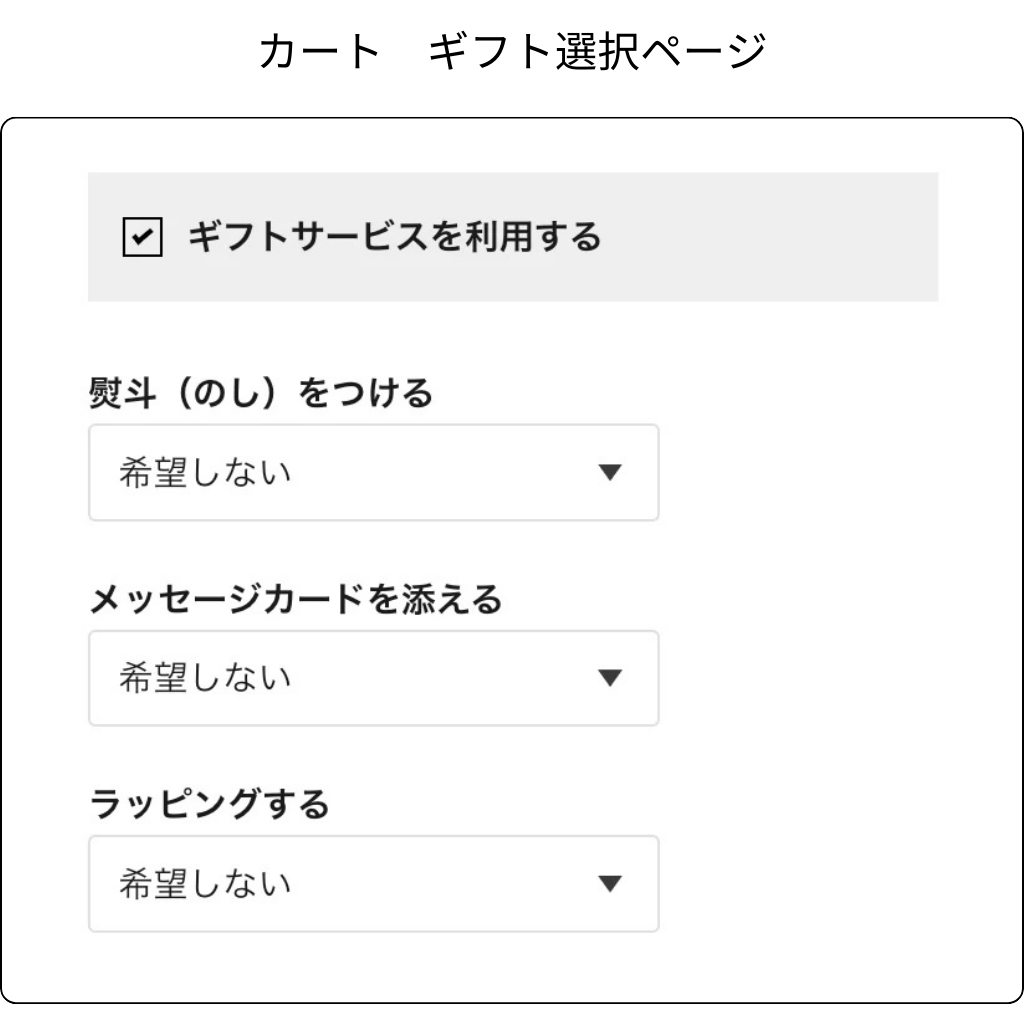Click the ギフトサービスを利用する label text
The width and height of the screenshot is (1024, 1024).
pyautogui.click(x=394, y=238)
